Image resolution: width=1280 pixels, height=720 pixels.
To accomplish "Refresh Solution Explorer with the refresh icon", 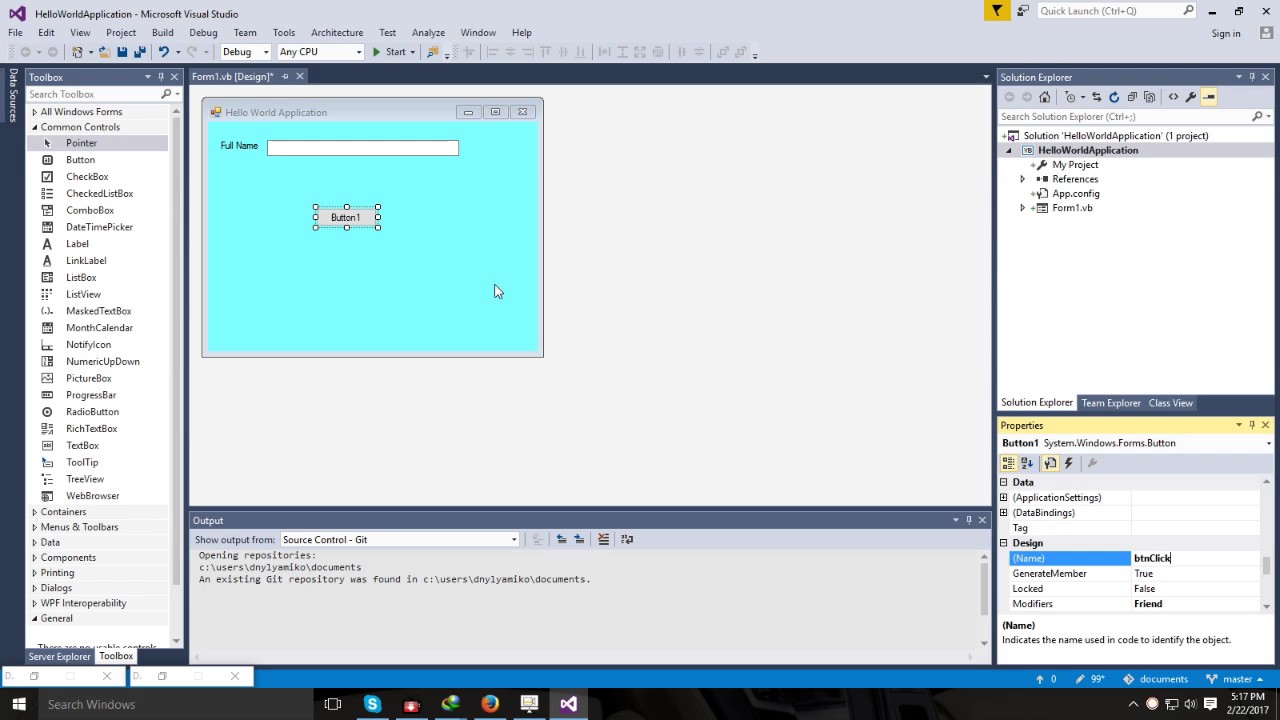I will (x=1114, y=97).
